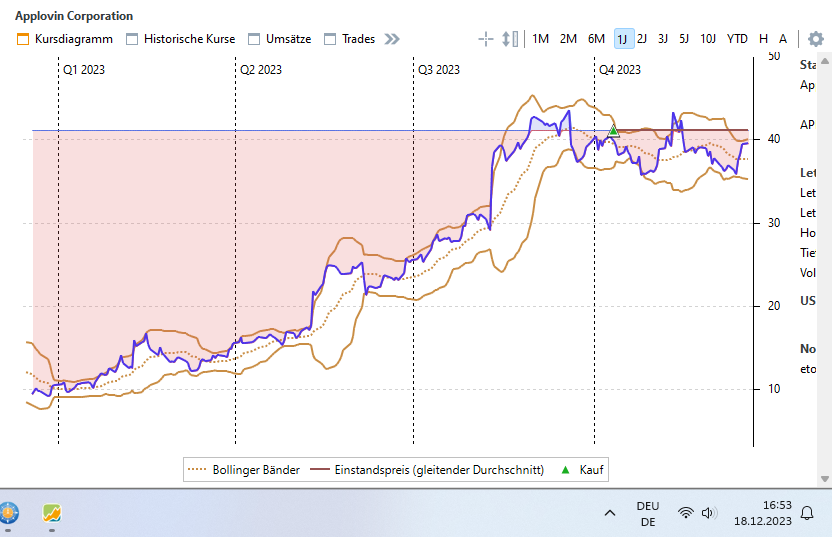The height and width of the screenshot is (537, 832).
Task: Click the Q1 2023 quarter label
Action: pyautogui.click(x=84, y=70)
